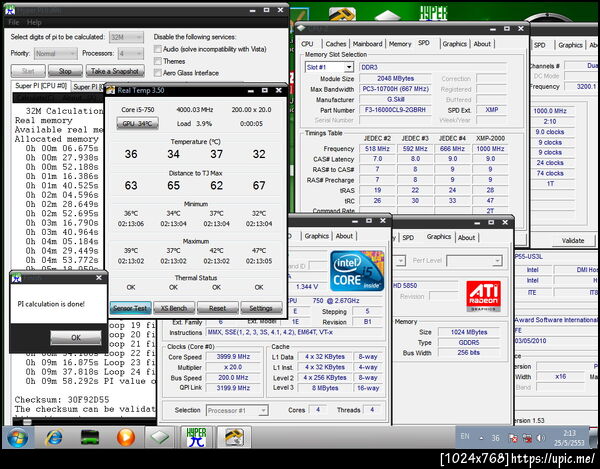
Task: Click the diamond icon in CPU-Z SPD title bar
Action: click(301, 28)
